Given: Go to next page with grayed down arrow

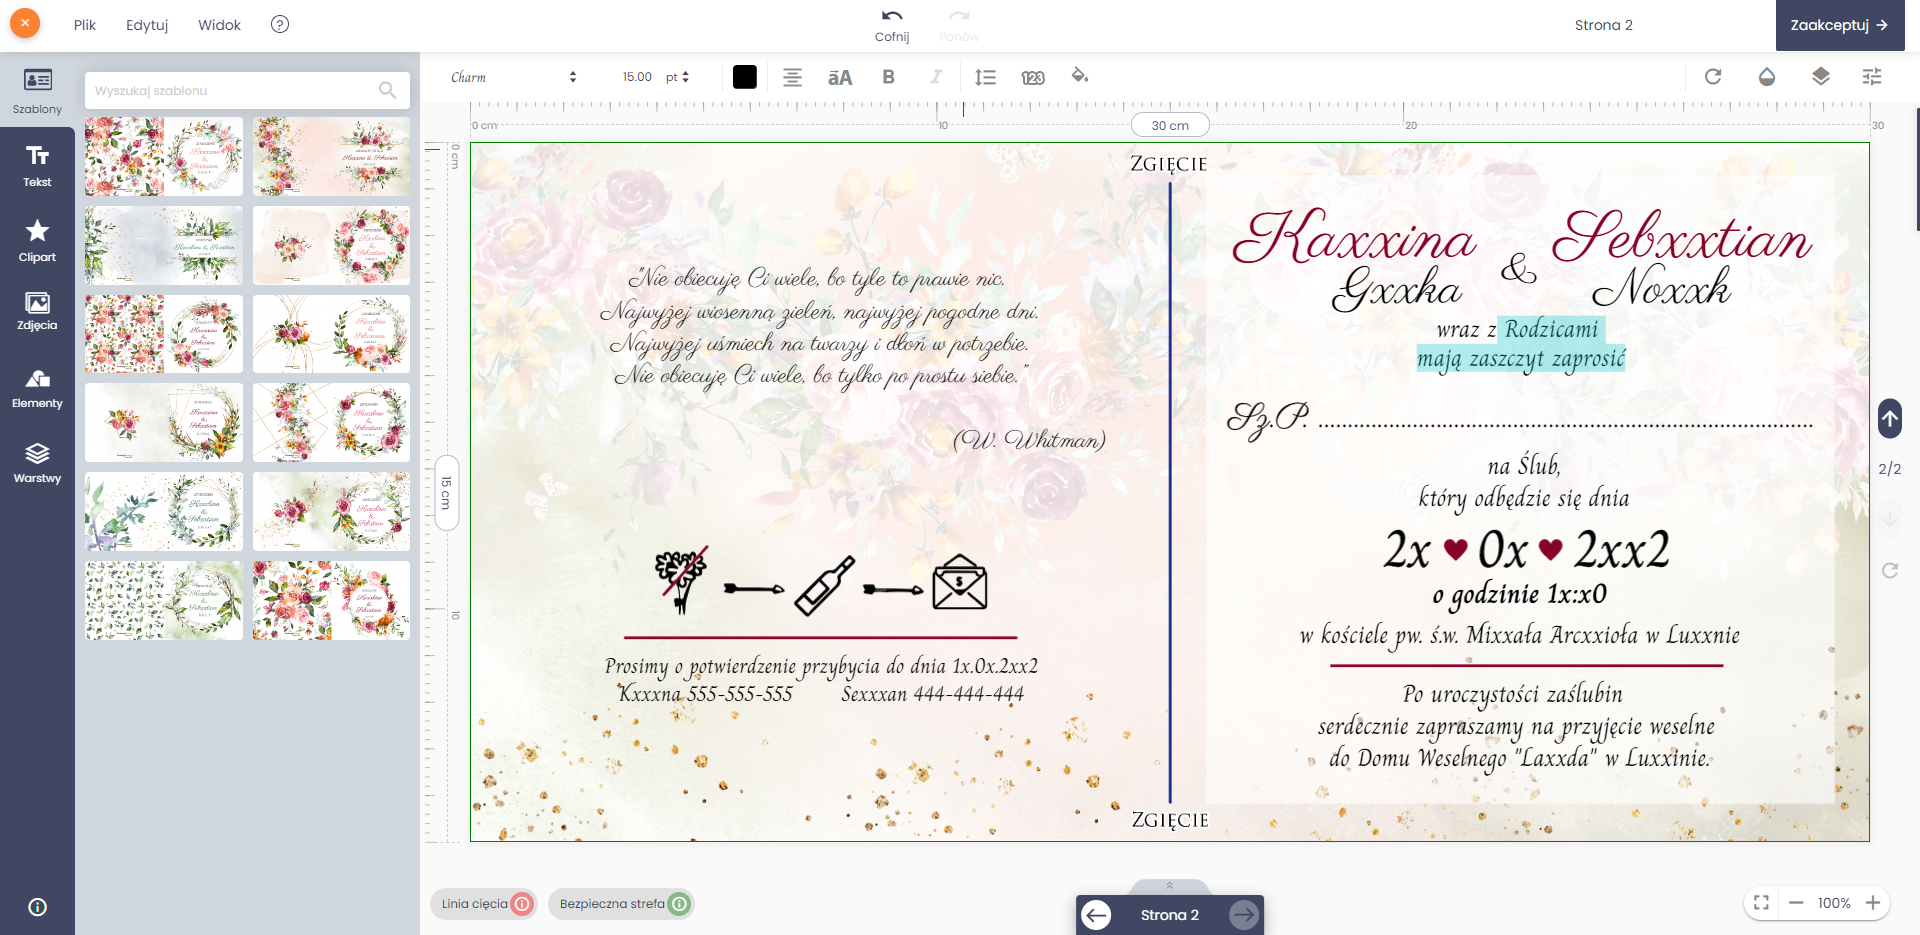Looking at the screenshot, I should pyautogui.click(x=1890, y=519).
